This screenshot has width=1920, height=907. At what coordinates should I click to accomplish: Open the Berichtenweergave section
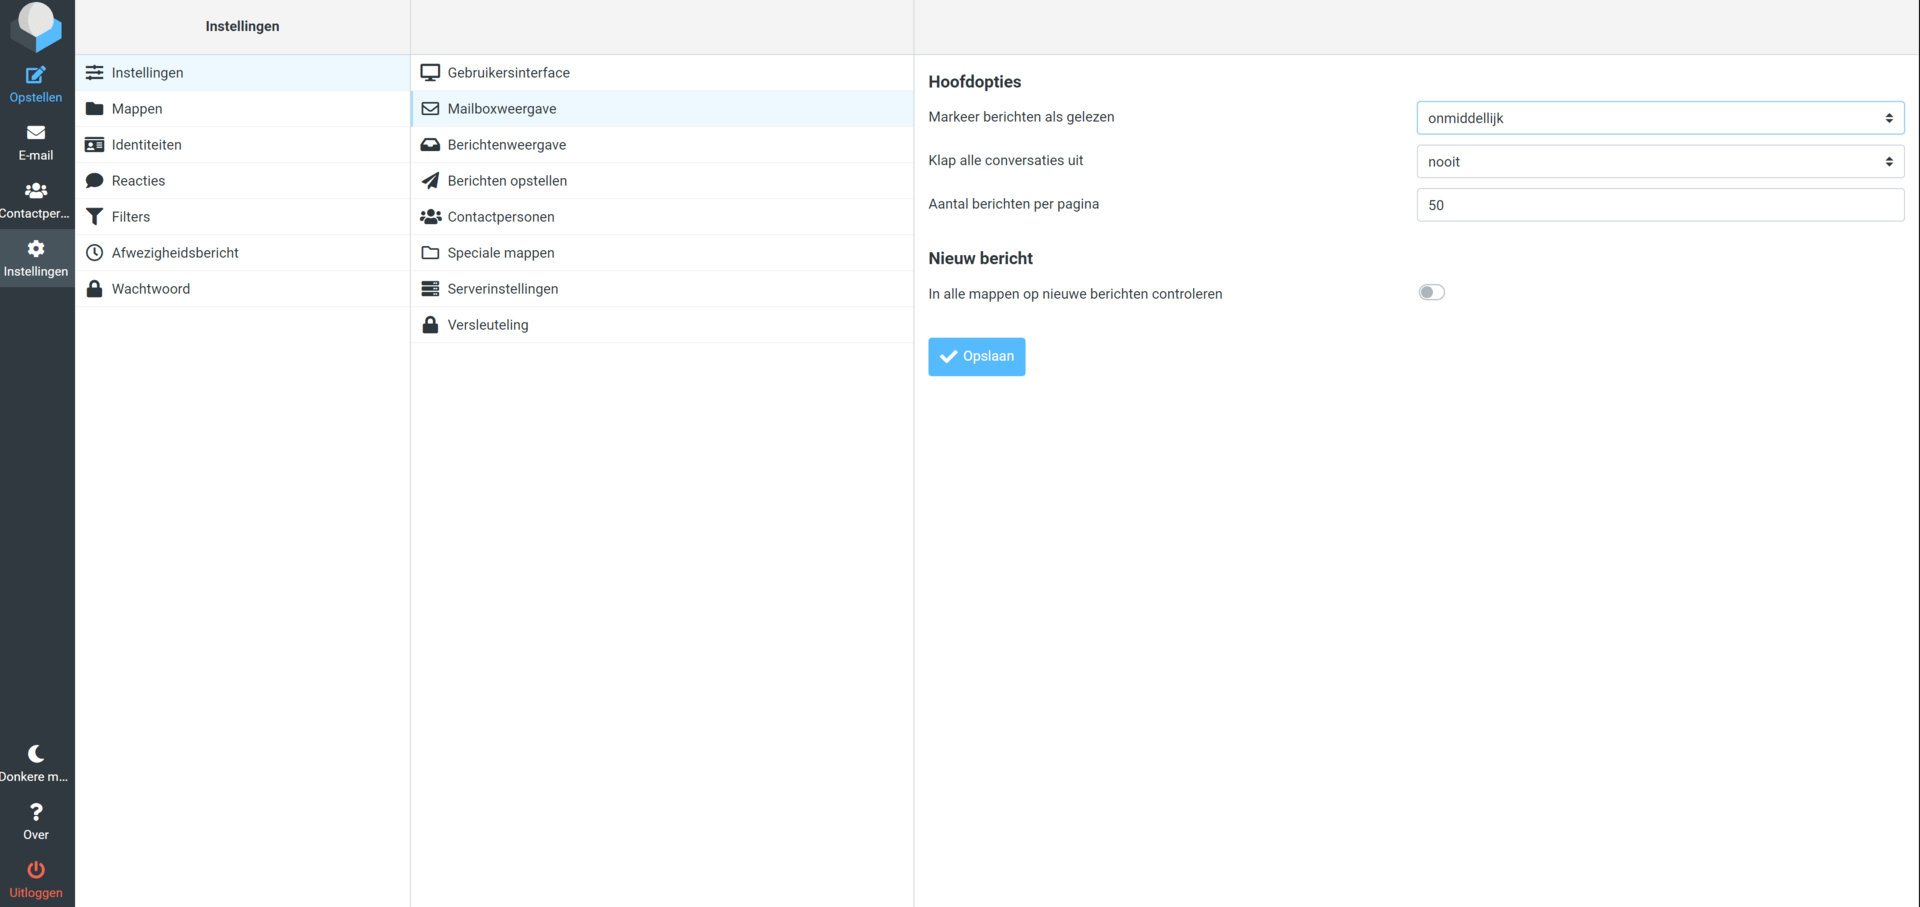coord(662,145)
